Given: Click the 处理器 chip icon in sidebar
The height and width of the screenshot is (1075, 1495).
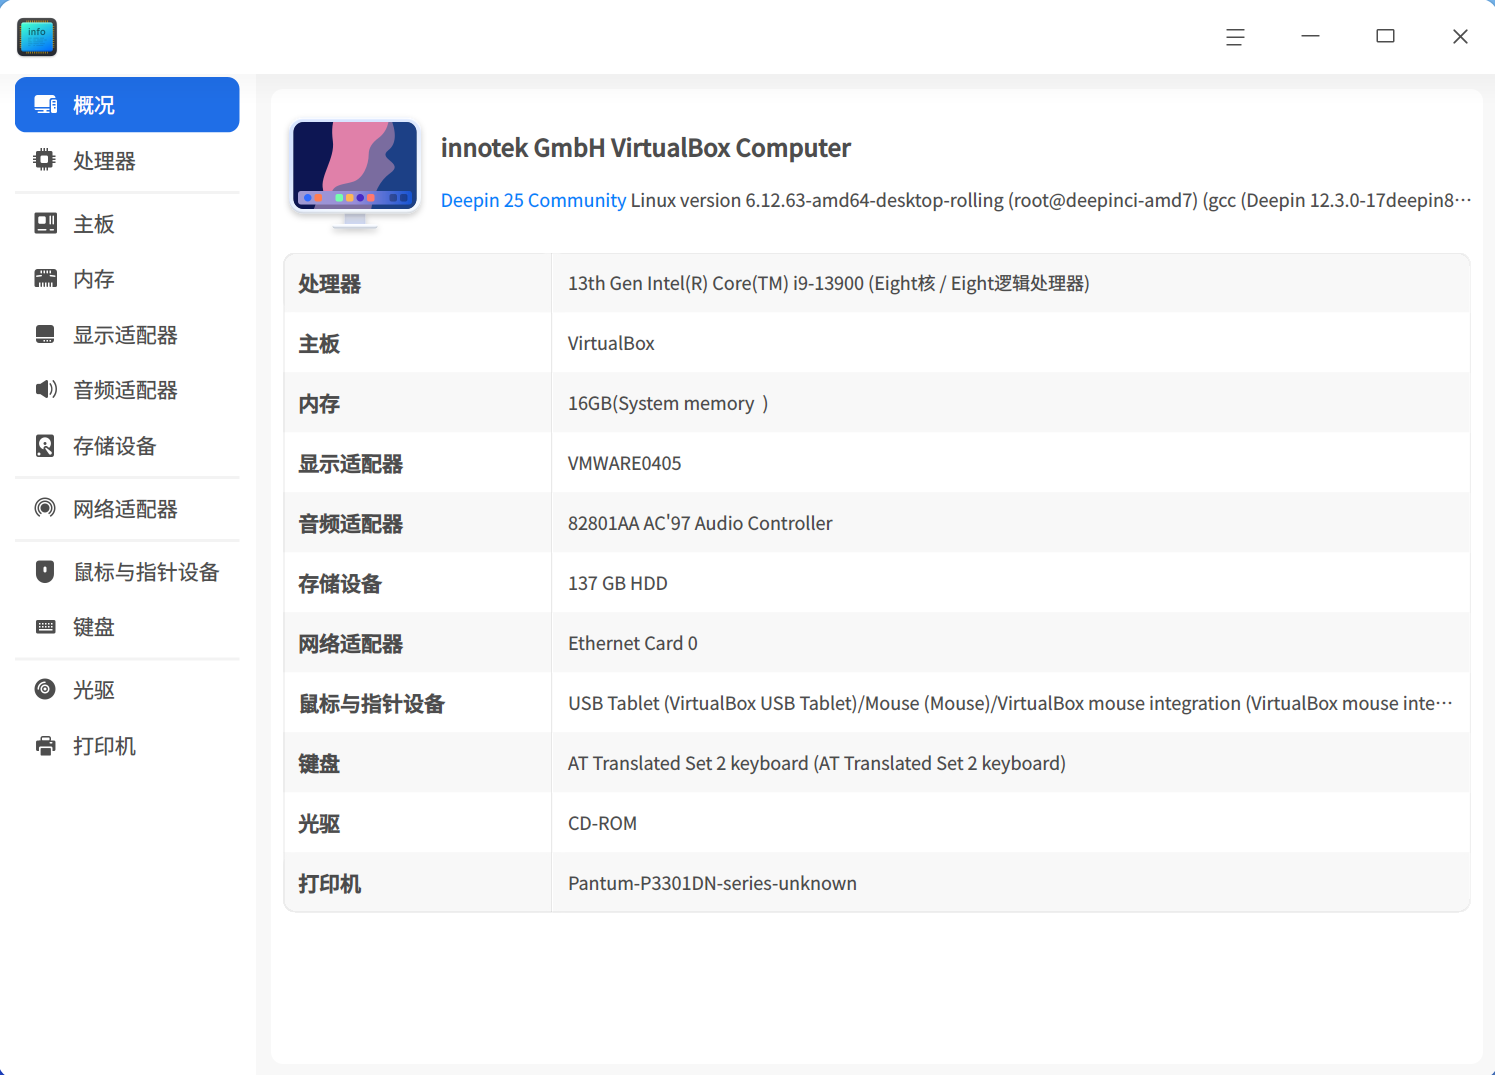Looking at the screenshot, I should pos(45,160).
